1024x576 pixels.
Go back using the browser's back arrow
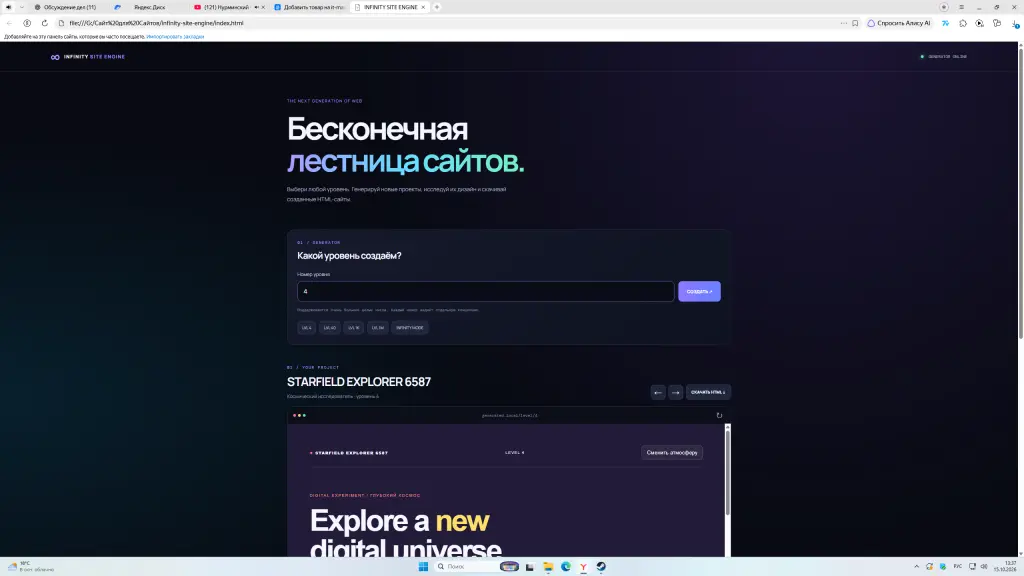point(9,23)
